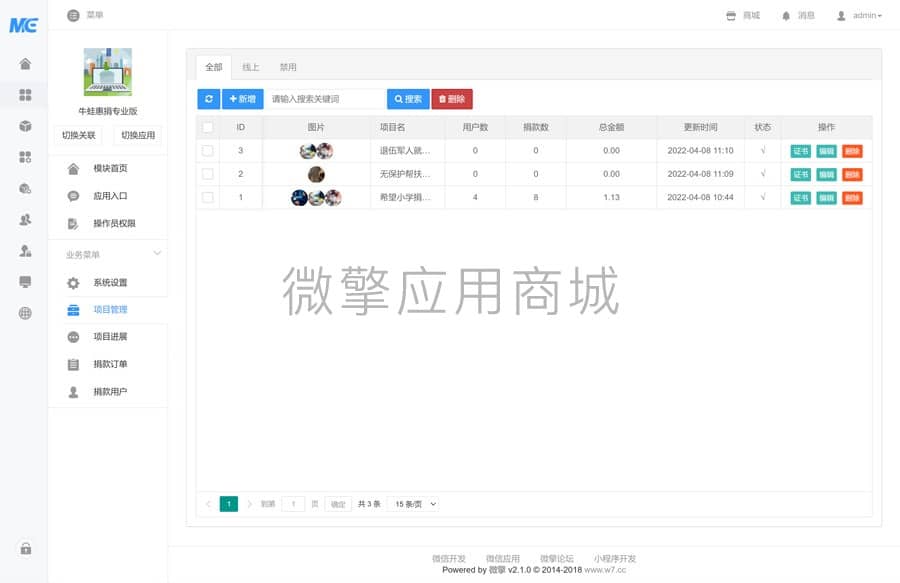The image size is (900, 583).
Task: Open 应用入口 in sidebar
Action: pos(110,196)
